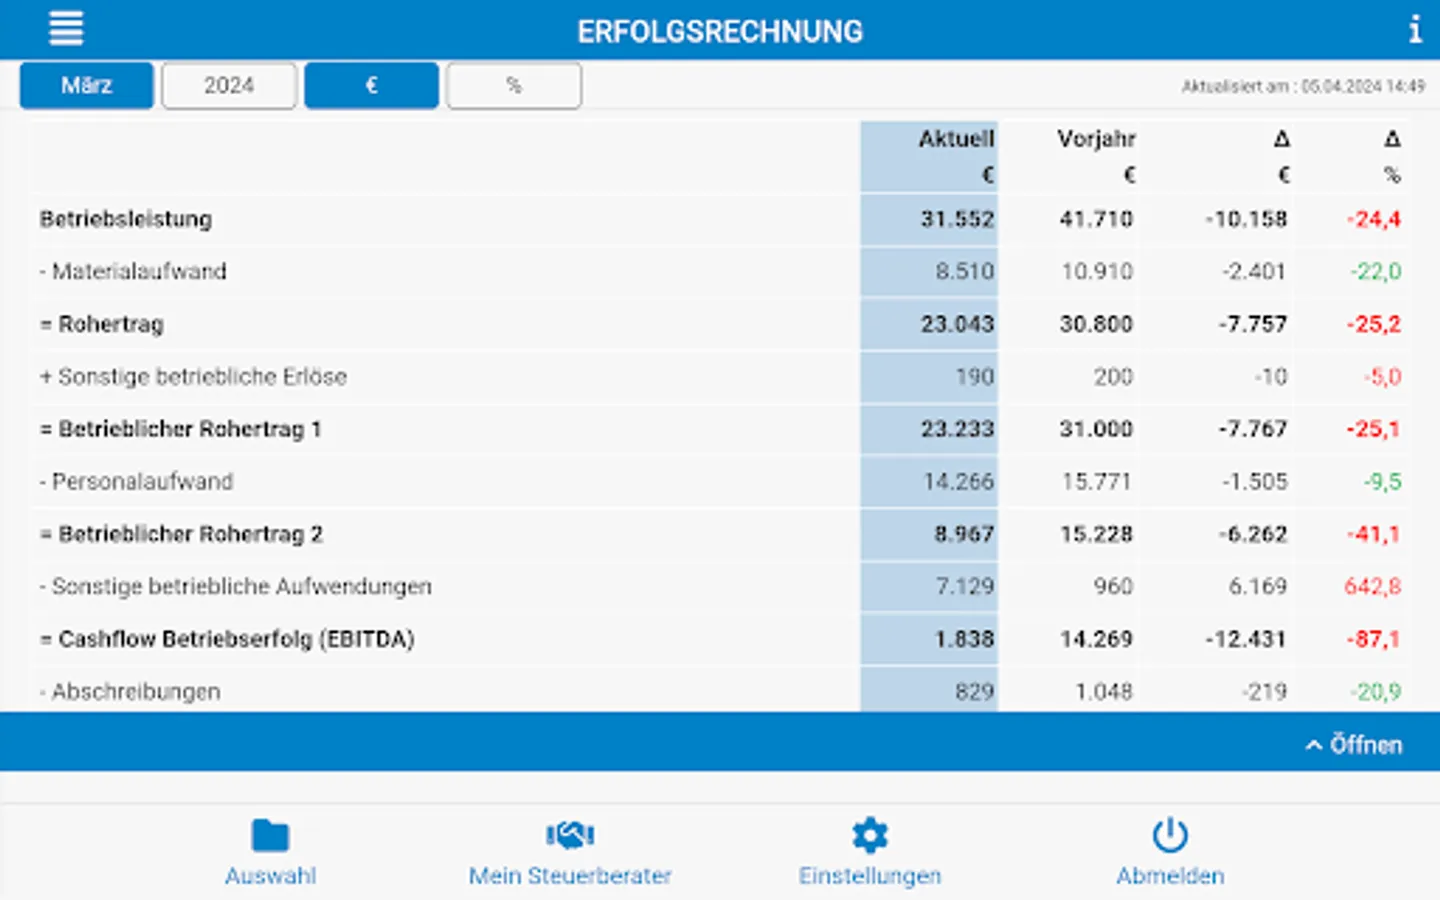
Task: Tap the Mein Steuerberater handshake icon
Action: pyautogui.click(x=570, y=836)
